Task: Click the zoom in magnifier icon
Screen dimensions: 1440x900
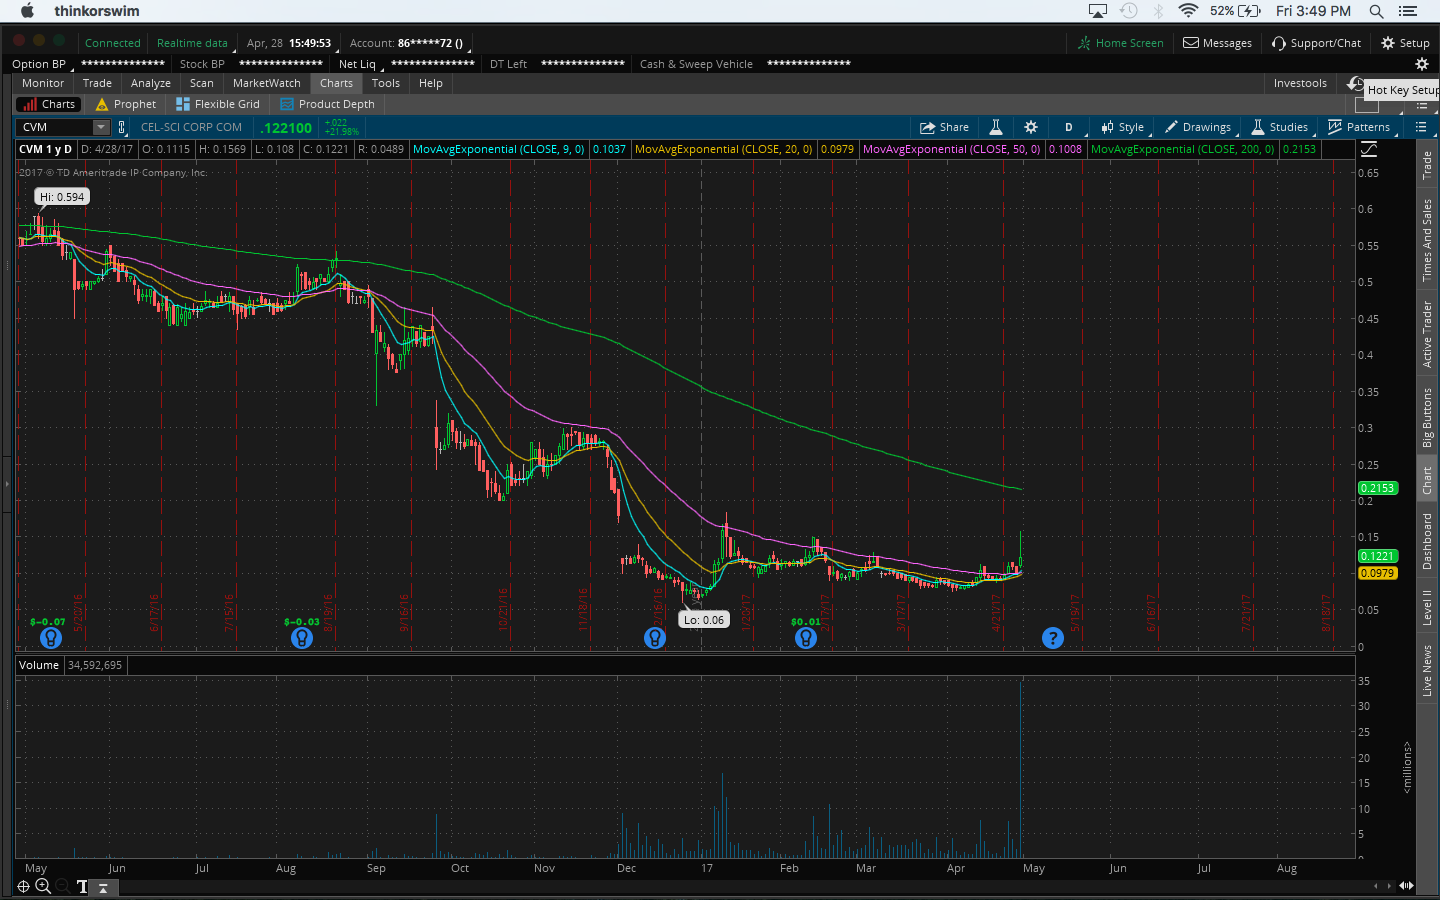Action: (43, 886)
